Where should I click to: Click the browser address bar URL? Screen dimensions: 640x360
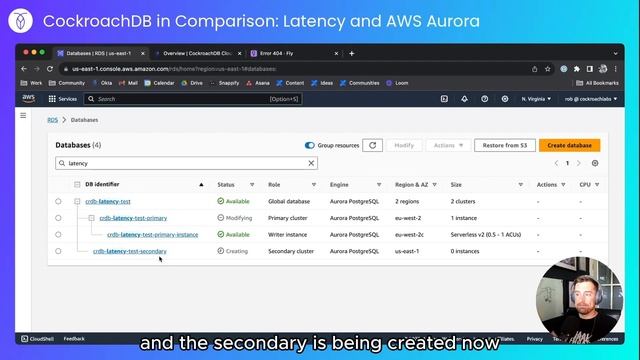tap(174, 69)
